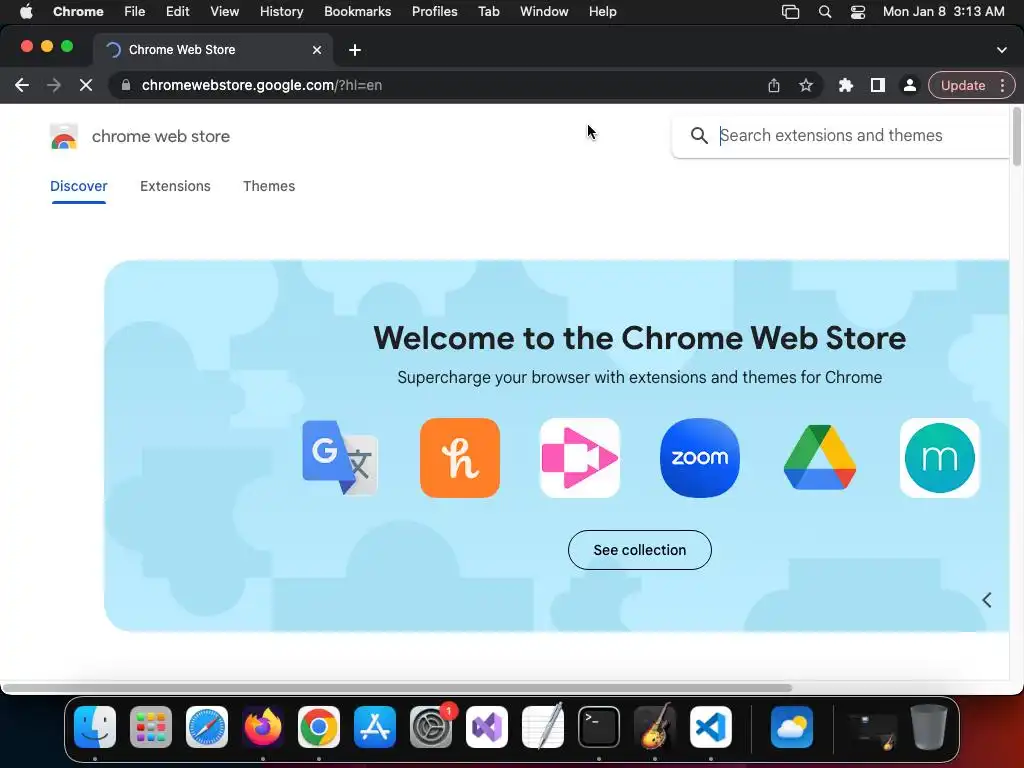This screenshot has width=1024, height=768.
Task: Click the menu bar clock
Action: (x=944, y=12)
